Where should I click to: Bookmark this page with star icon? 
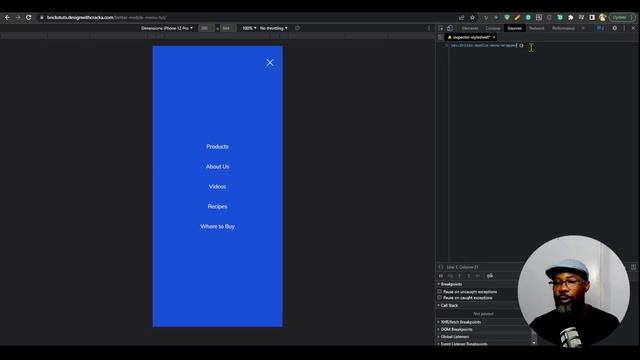tap(472, 18)
